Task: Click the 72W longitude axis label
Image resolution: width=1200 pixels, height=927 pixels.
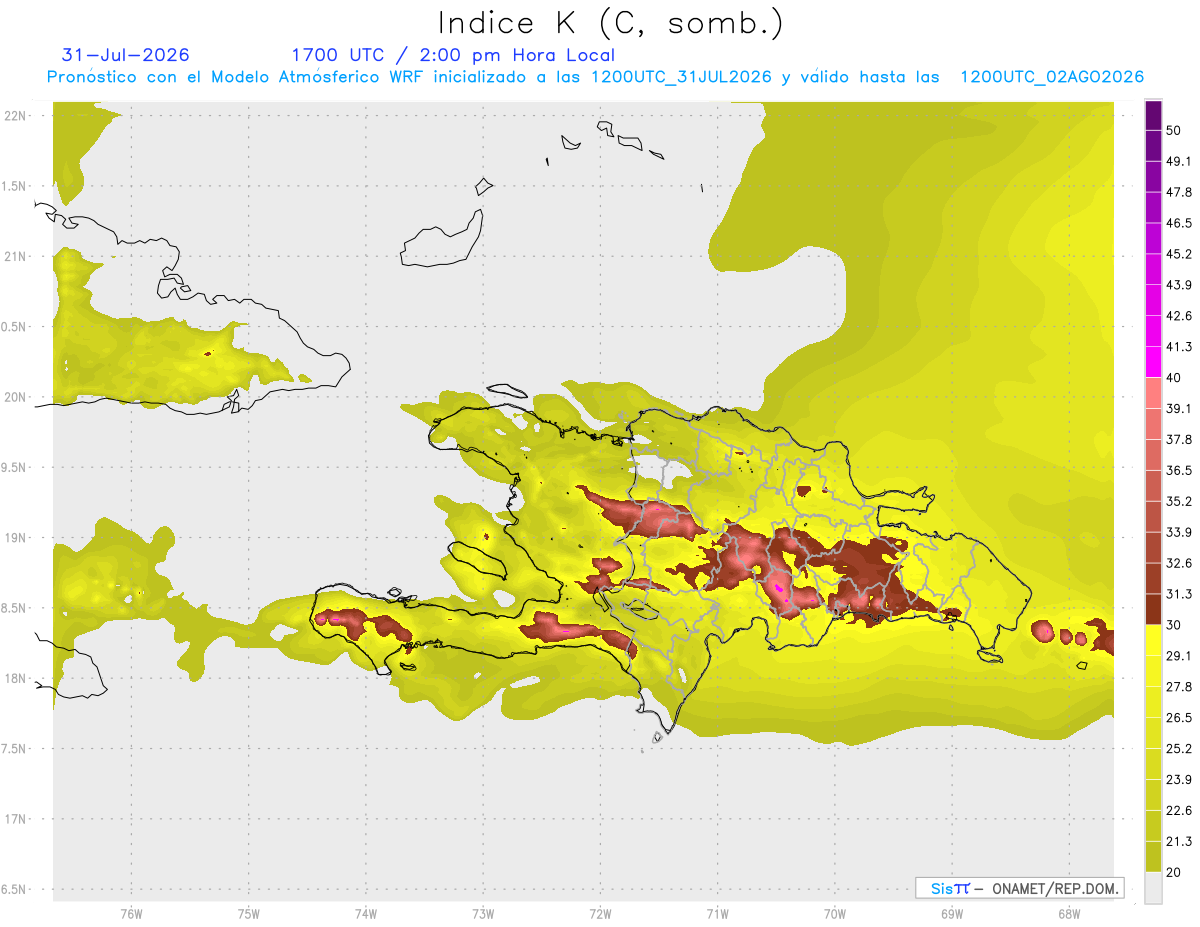Action: pyautogui.click(x=600, y=913)
